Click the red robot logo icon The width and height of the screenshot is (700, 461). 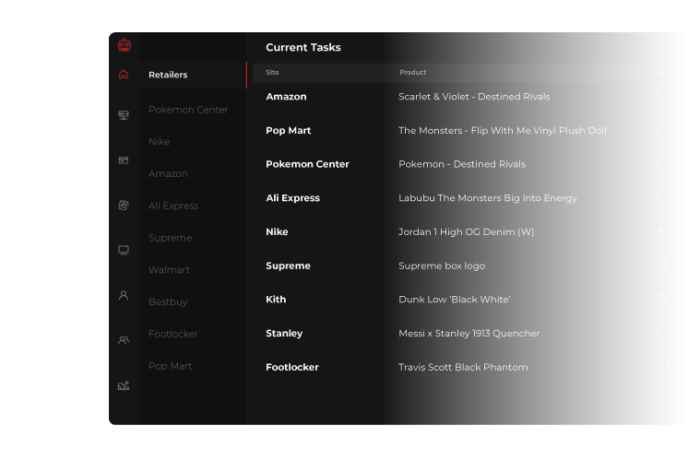[124, 44]
